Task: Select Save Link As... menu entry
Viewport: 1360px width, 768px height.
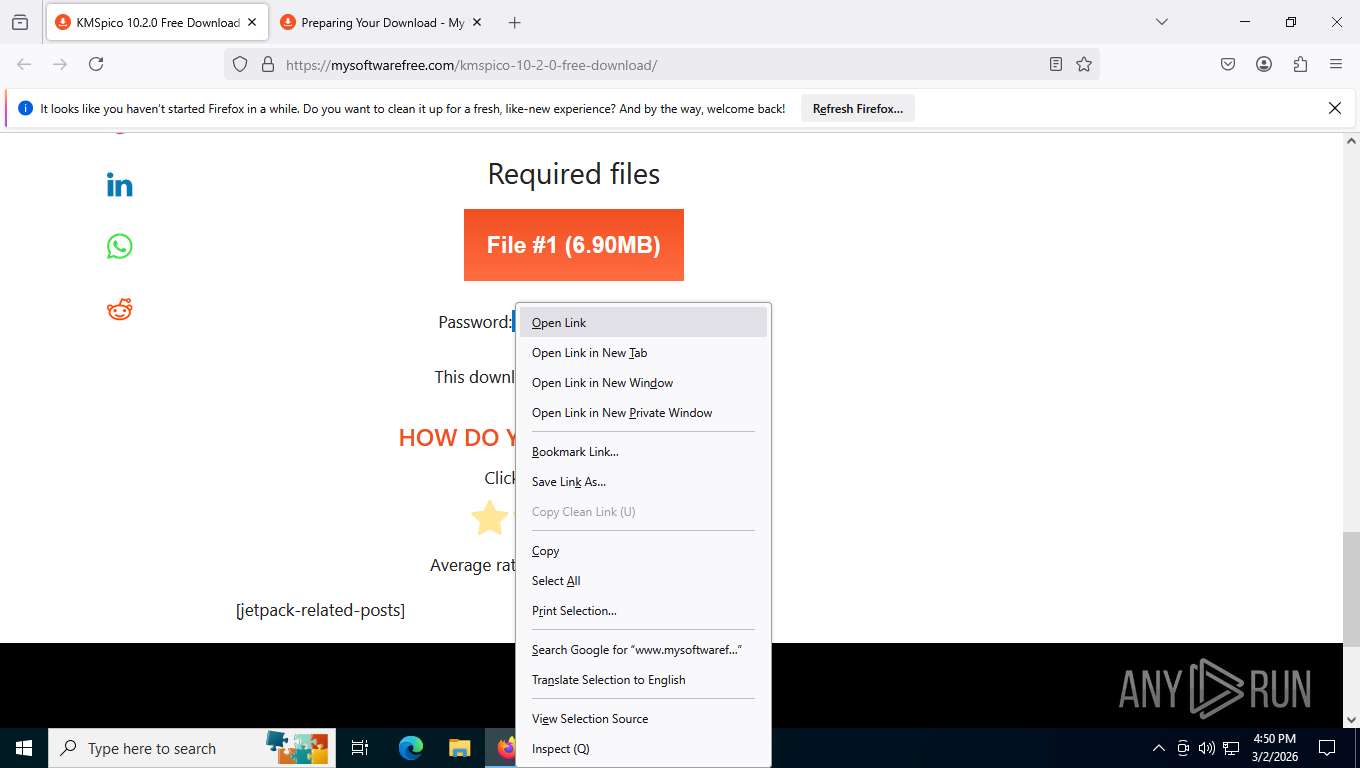Action: 643,481
